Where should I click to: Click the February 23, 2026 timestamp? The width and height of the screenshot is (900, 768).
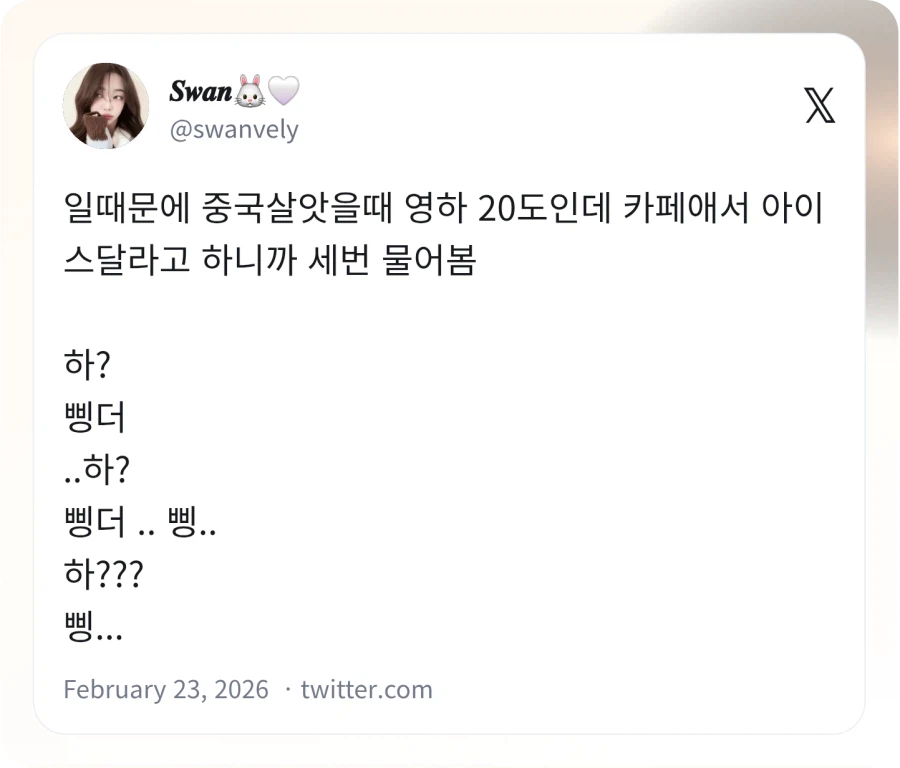(x=164, y=689)
